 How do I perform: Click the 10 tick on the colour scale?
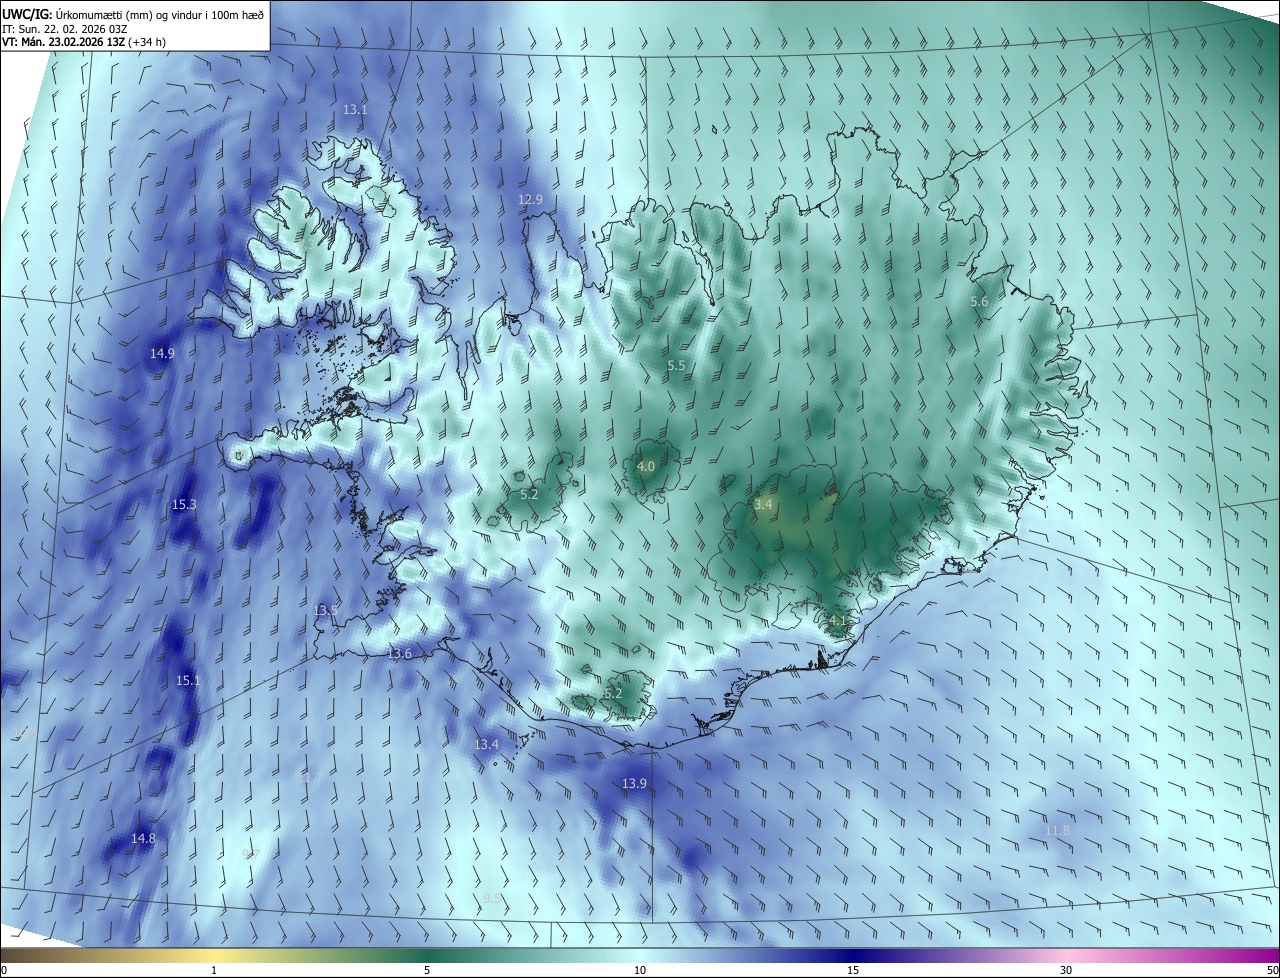tap(640, 971)
